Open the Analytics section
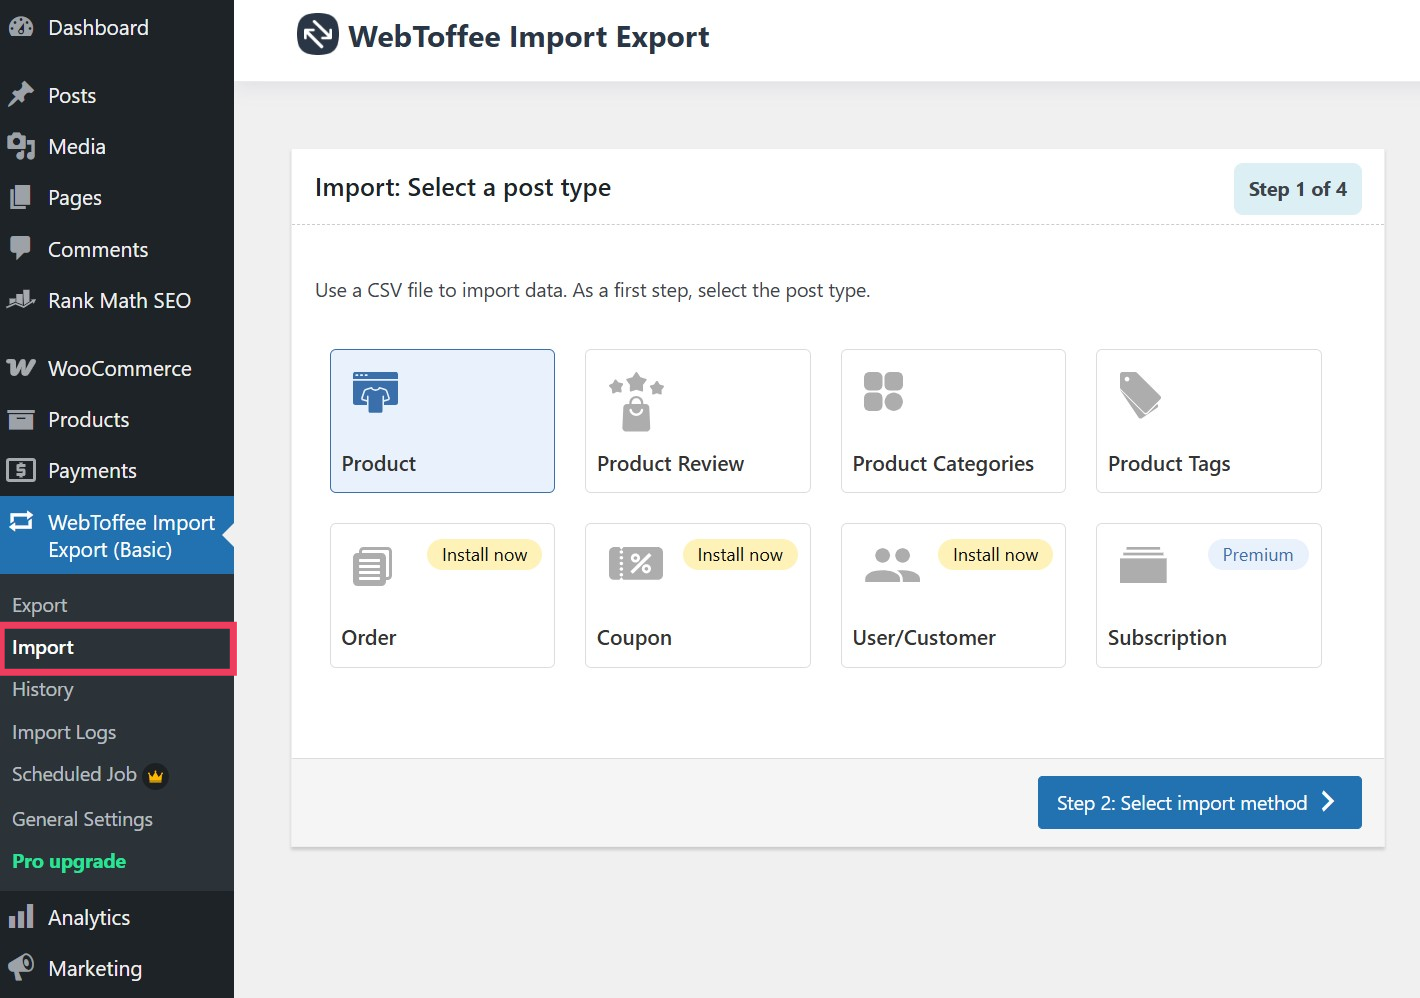1420x998 pixels. (89, 917)
